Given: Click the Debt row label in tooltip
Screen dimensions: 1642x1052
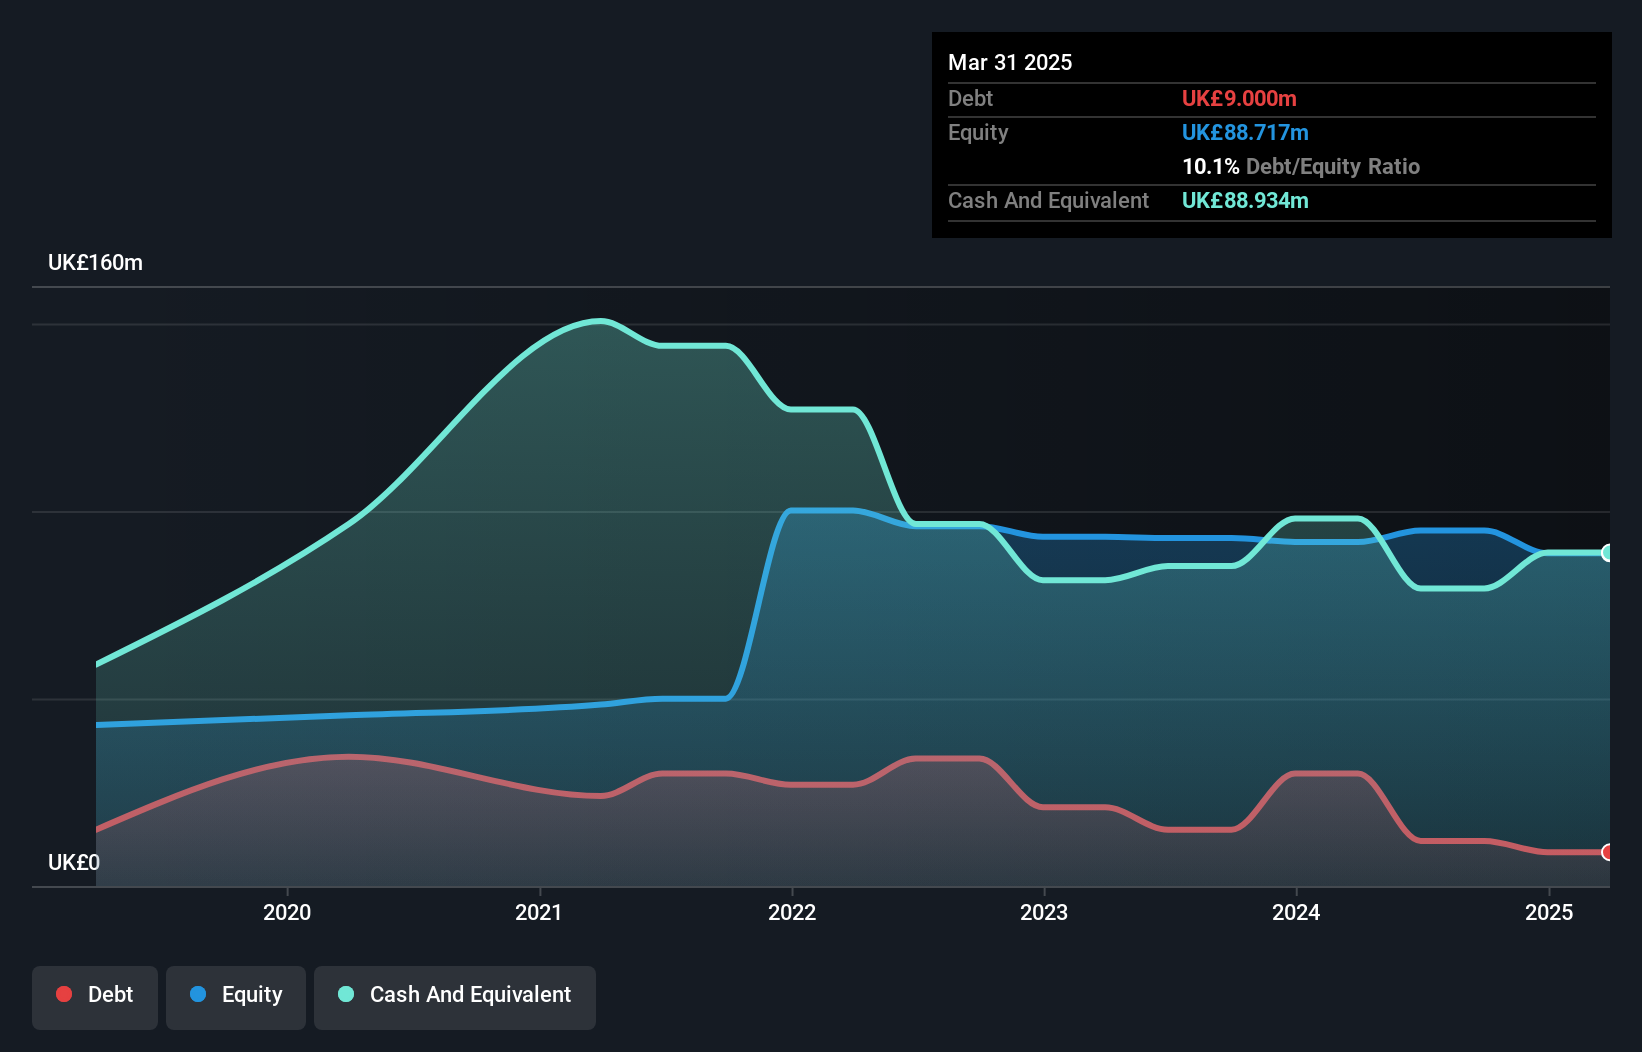Looking at the screenshot, I should [970, 98].
